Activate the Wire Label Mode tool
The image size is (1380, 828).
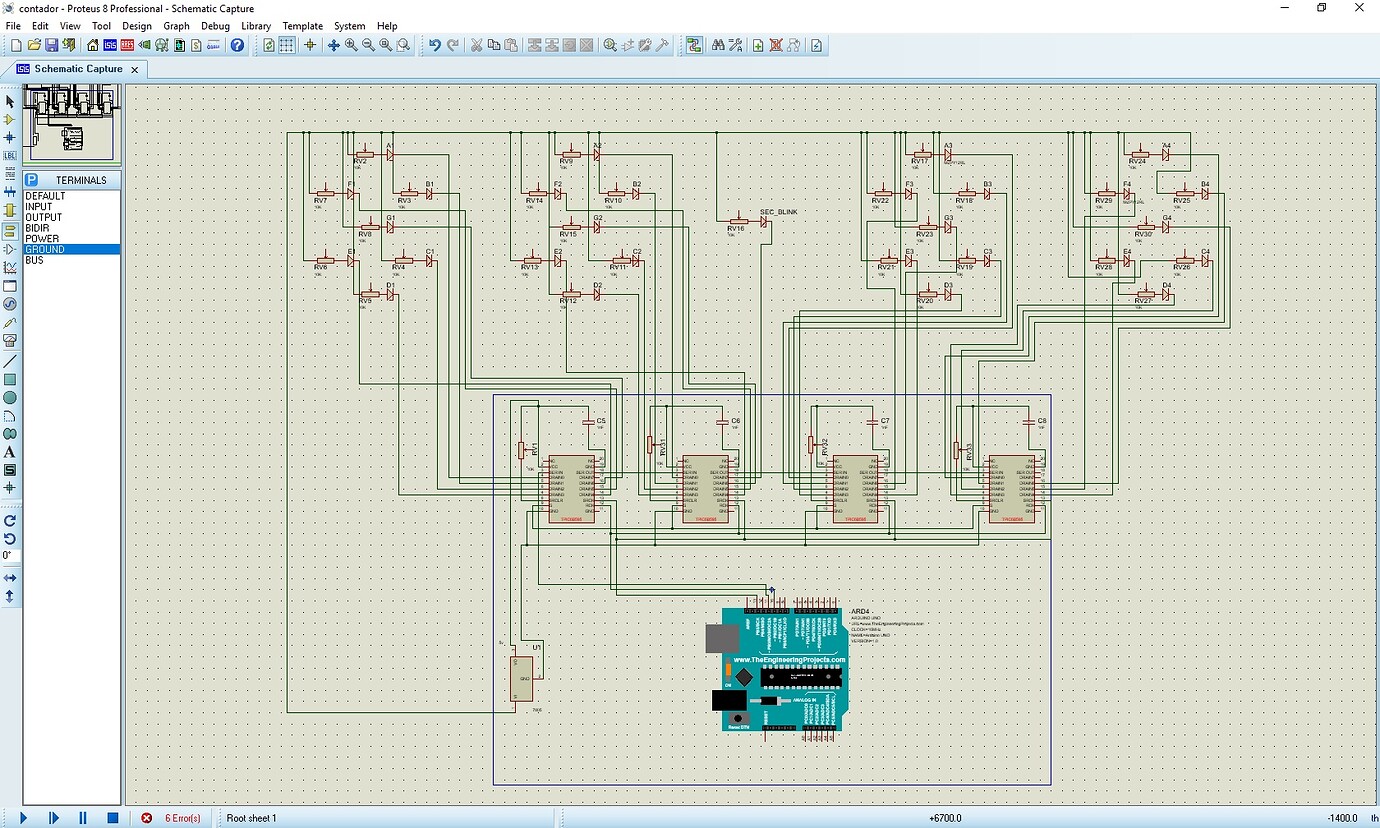coord(9,155)
